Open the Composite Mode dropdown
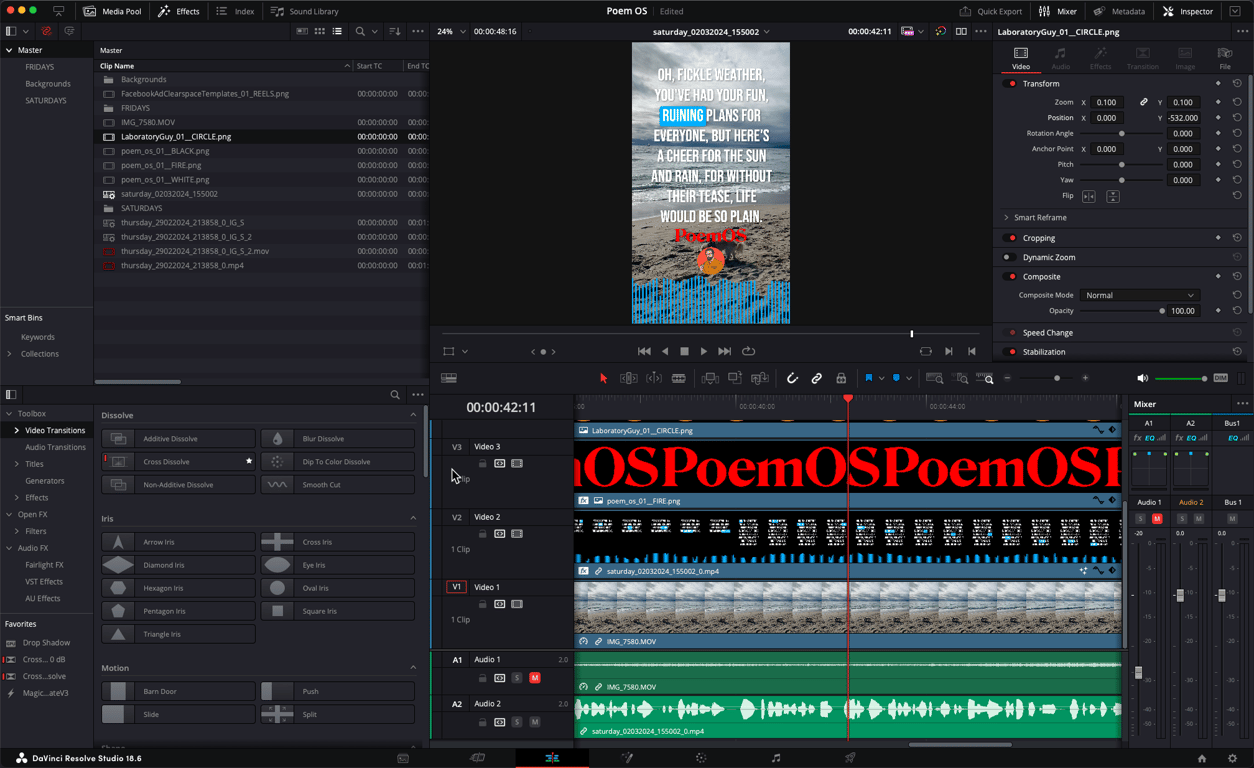This screenshot has width=1254, height=768. 1139,294
